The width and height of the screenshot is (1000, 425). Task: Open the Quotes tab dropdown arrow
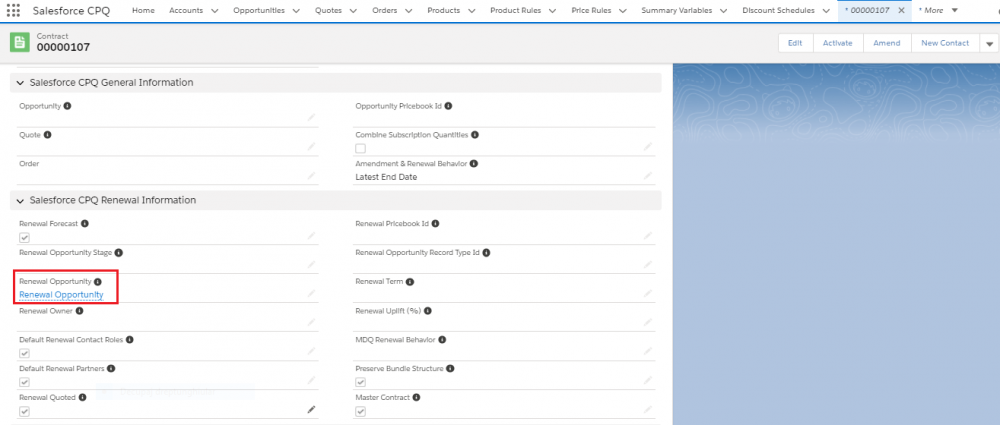(x=353, y=11)
